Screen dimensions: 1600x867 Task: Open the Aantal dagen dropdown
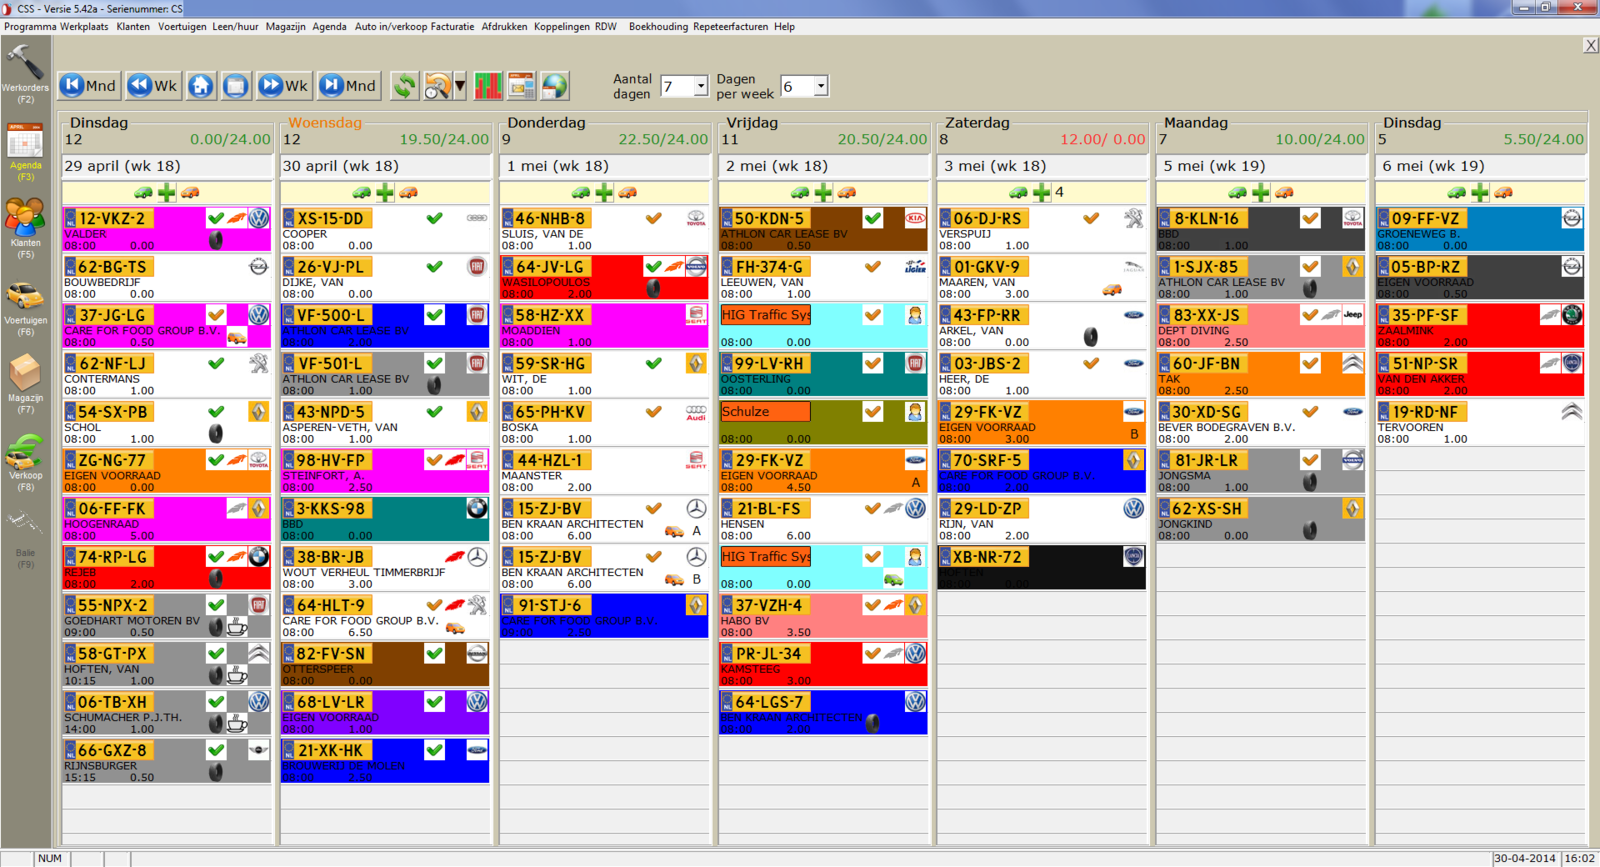700,87
